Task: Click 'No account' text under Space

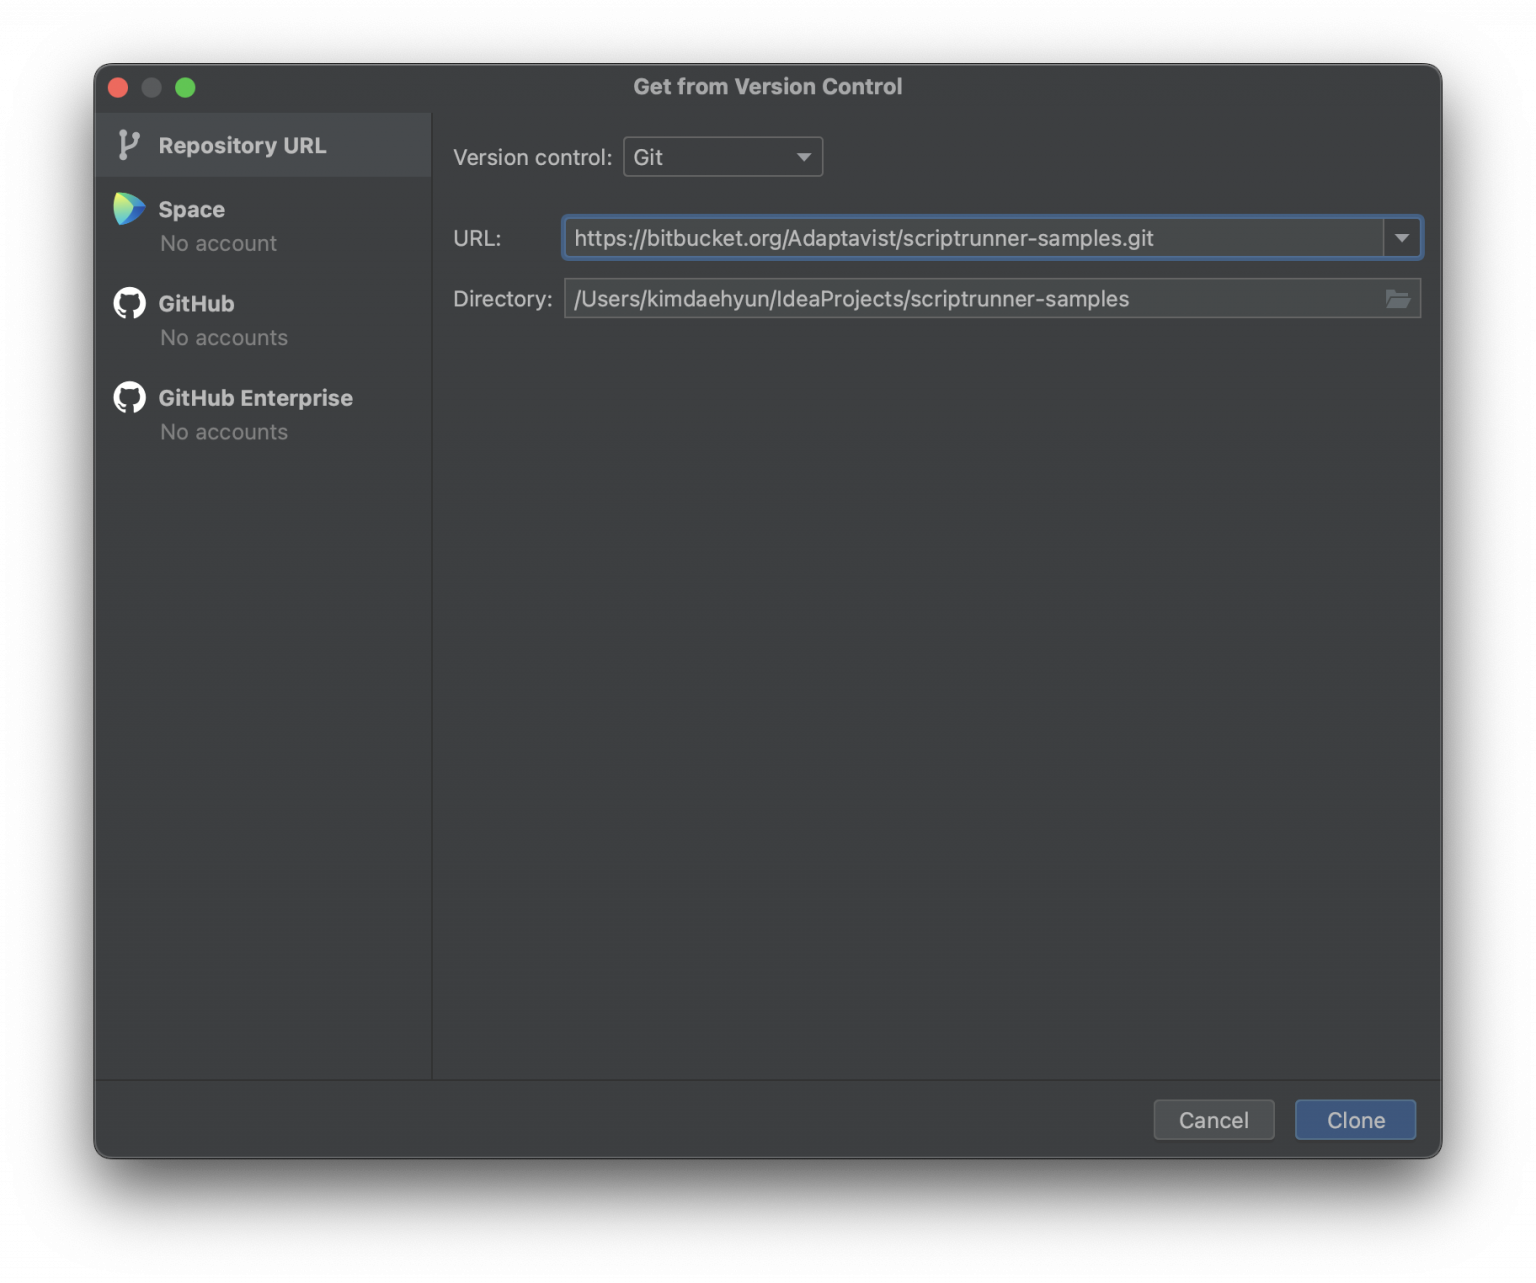Action: pyautogui.click(x=218, y=244)
